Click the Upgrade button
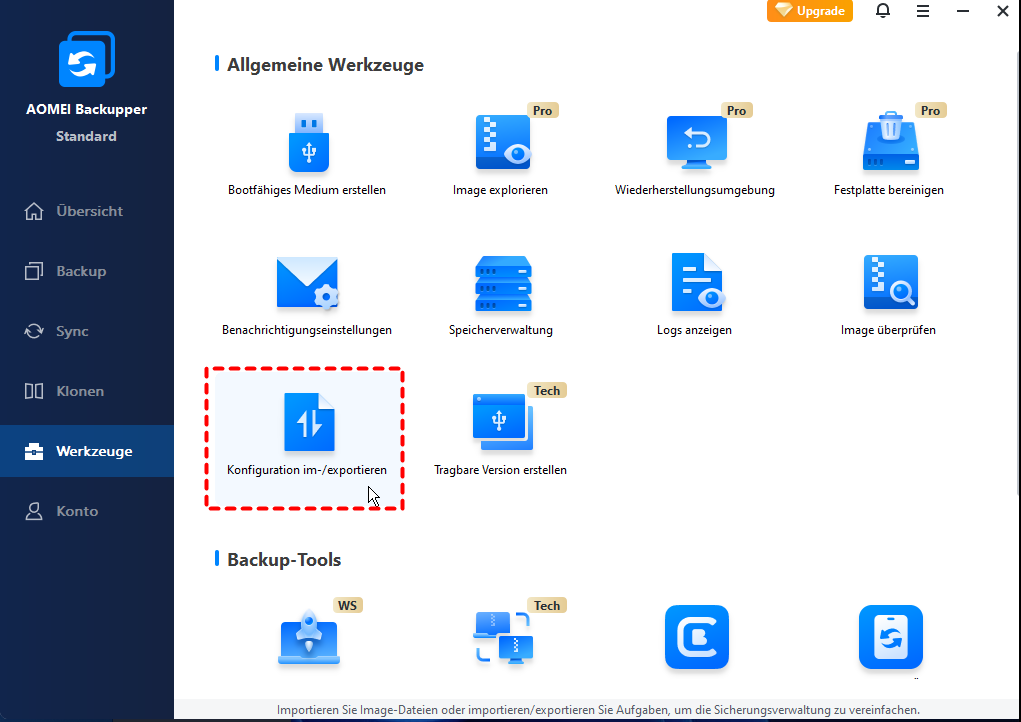 pos(810,11)
